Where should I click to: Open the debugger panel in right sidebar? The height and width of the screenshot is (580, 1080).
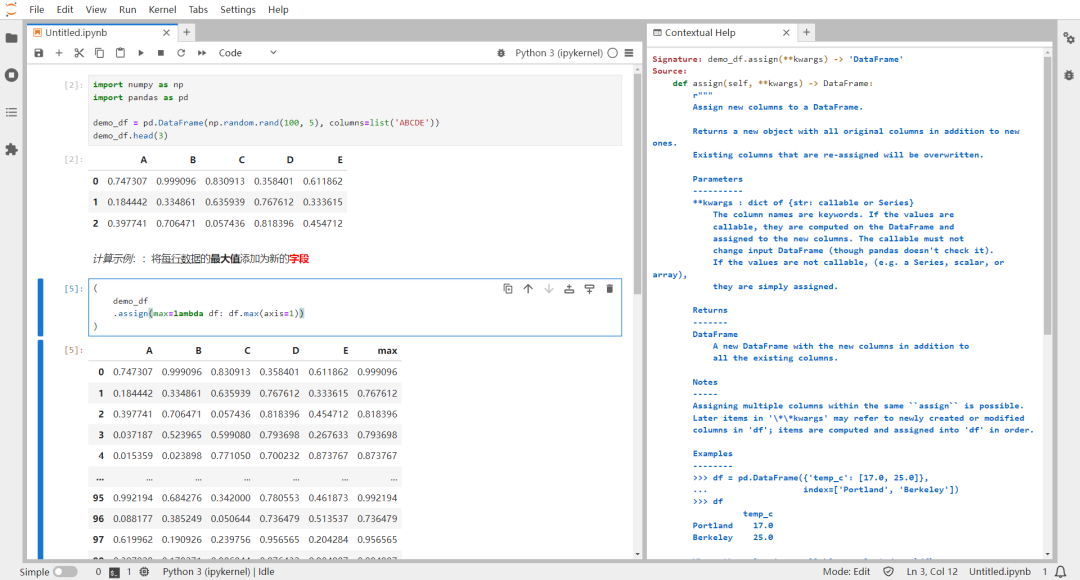1068,74
